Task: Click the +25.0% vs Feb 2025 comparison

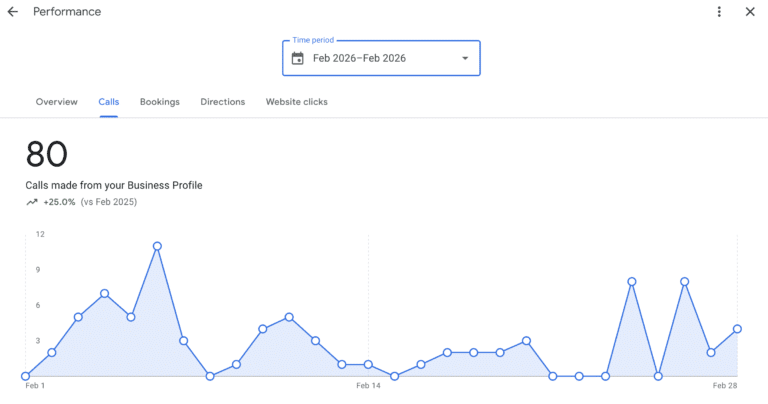Action: point(90,202)
